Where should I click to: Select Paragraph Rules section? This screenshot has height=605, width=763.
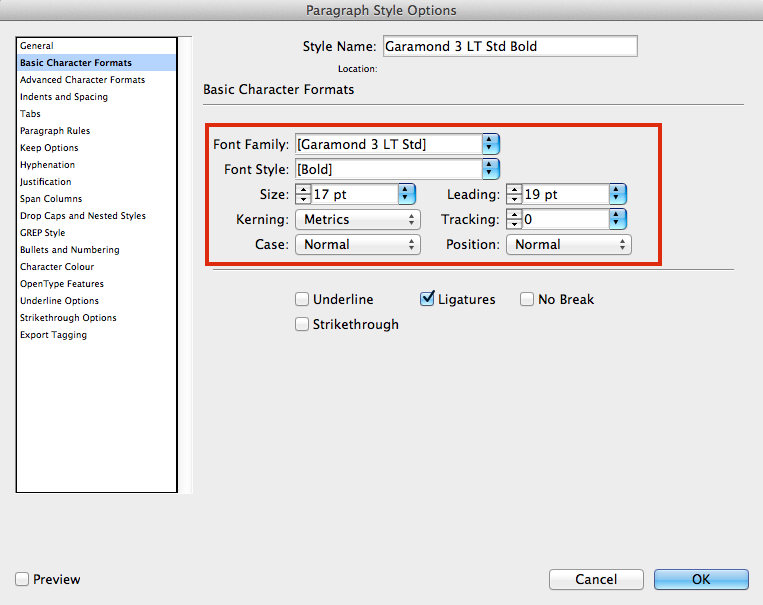(96, 131)
